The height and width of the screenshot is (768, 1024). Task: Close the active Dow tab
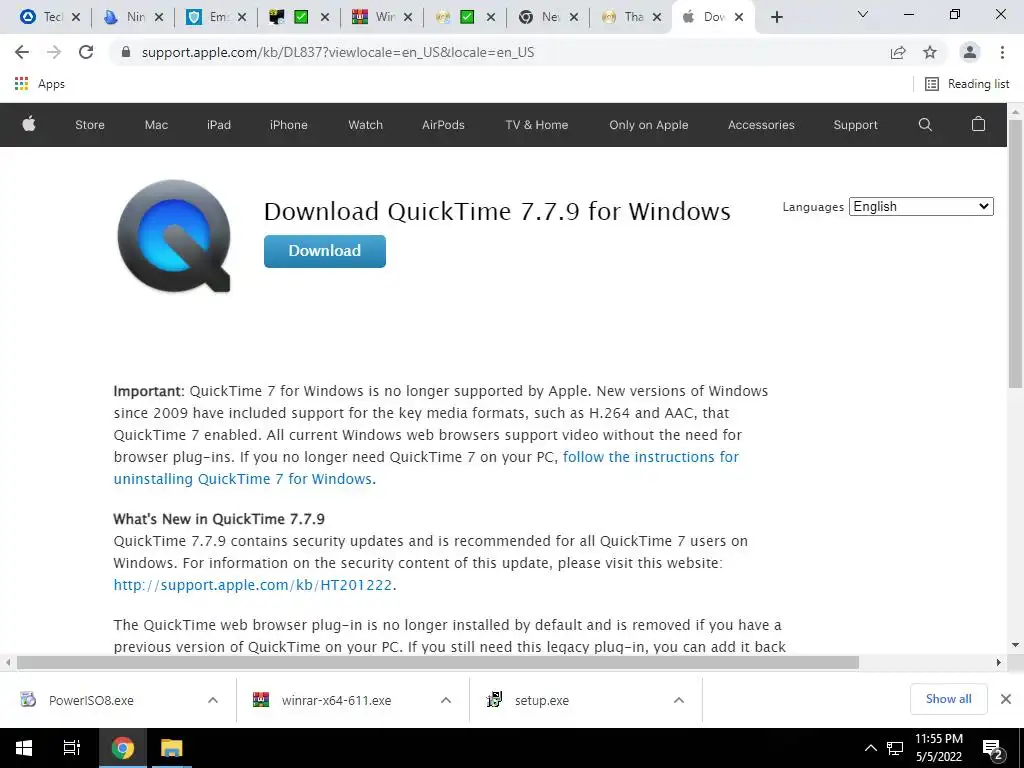tap(739, 17)
